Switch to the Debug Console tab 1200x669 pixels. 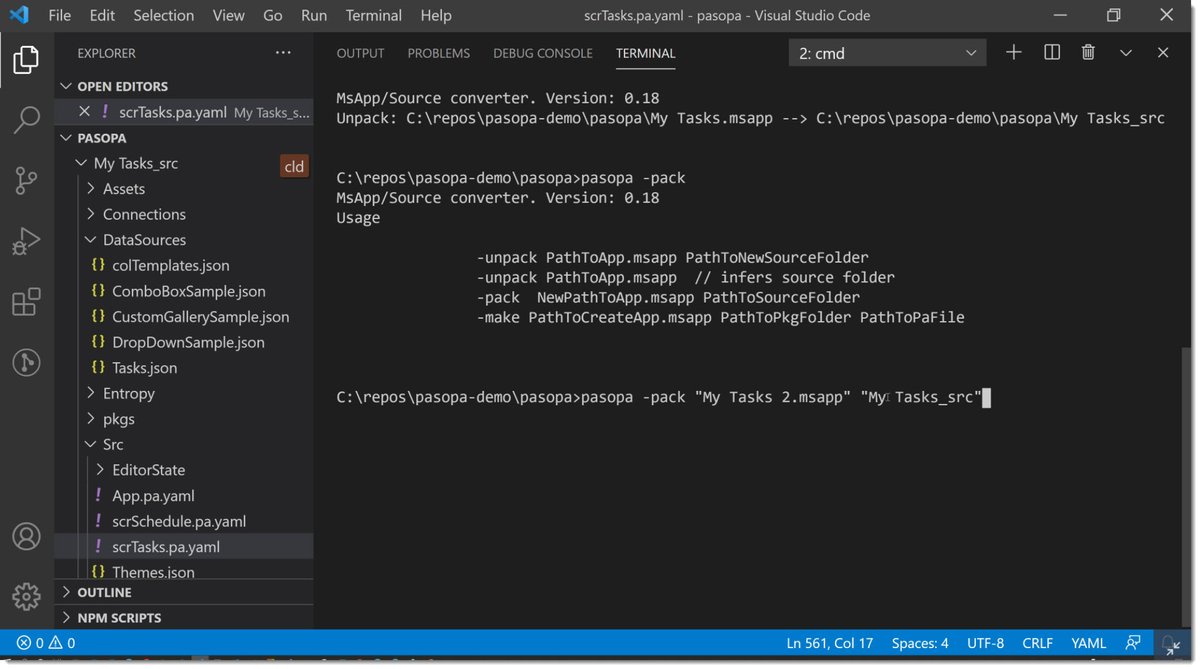[x=543, y=53]
